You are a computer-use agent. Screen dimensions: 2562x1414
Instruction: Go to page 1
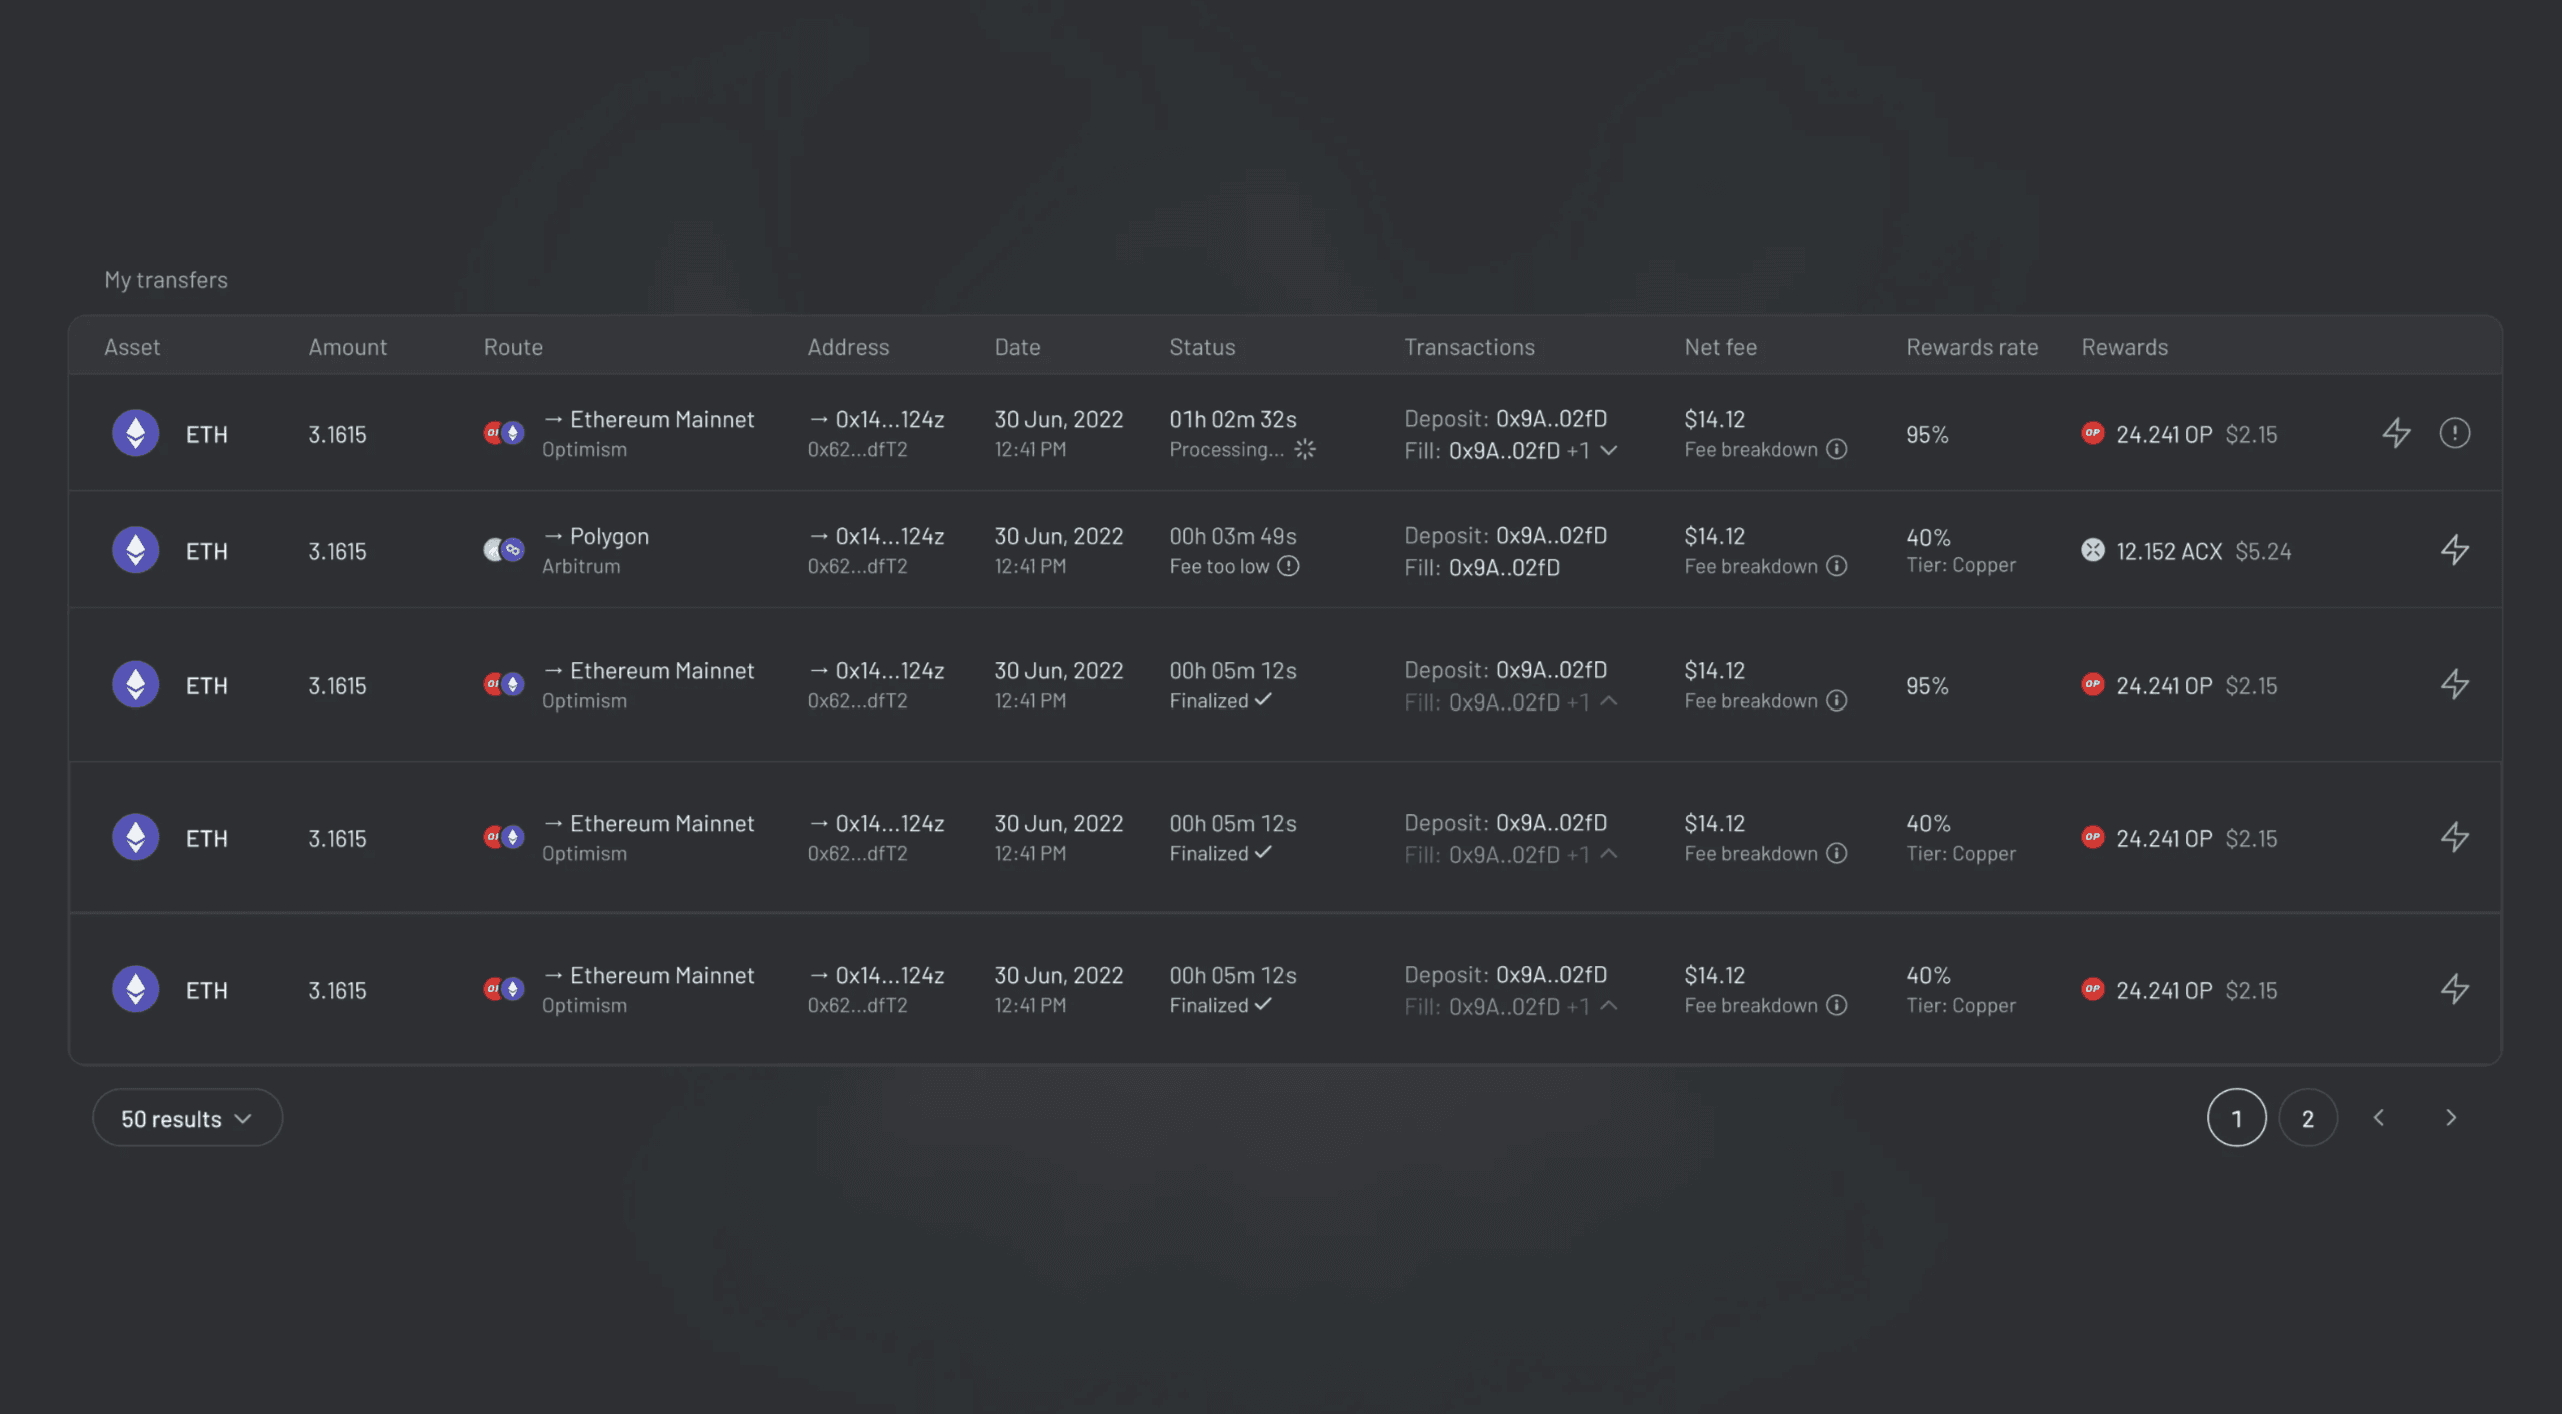pos(2236,1117)
